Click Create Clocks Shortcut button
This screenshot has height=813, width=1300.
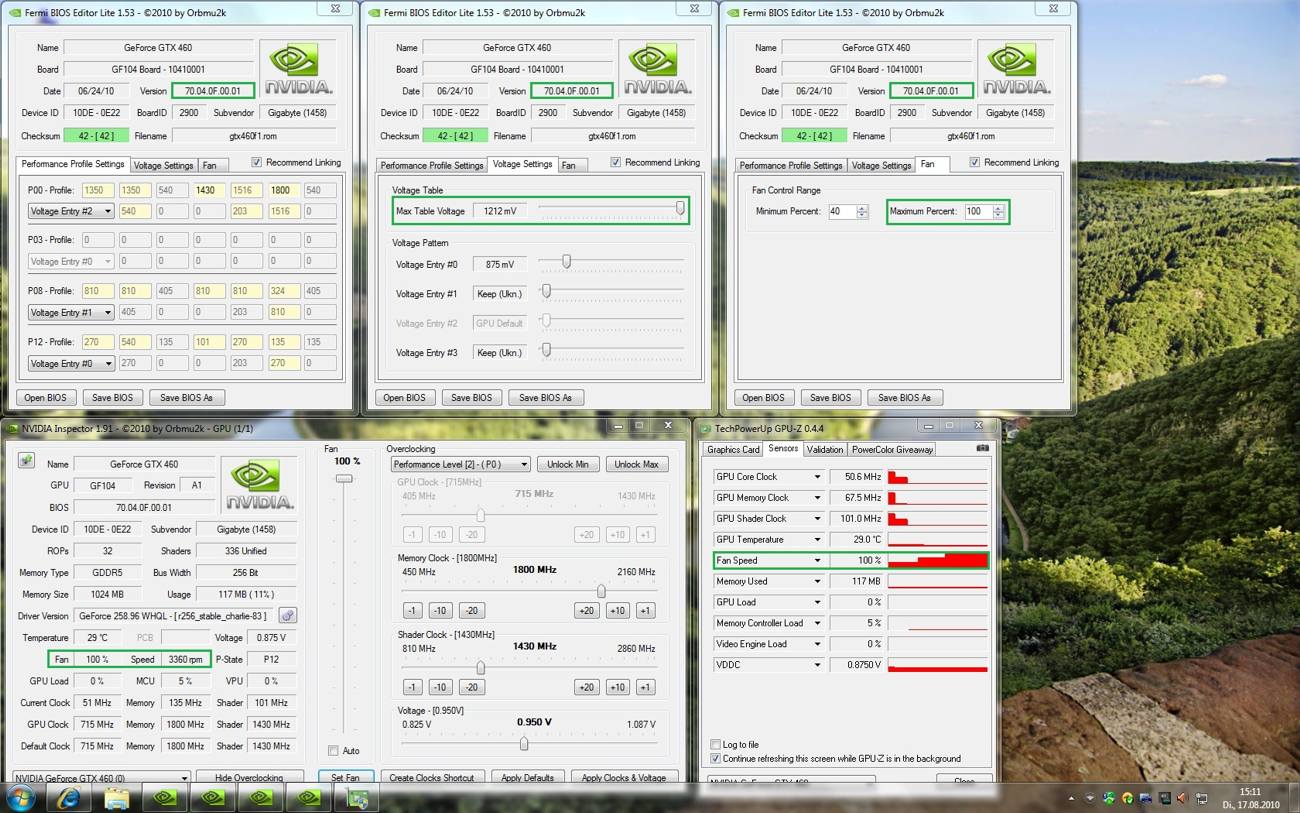coord(432,778)
